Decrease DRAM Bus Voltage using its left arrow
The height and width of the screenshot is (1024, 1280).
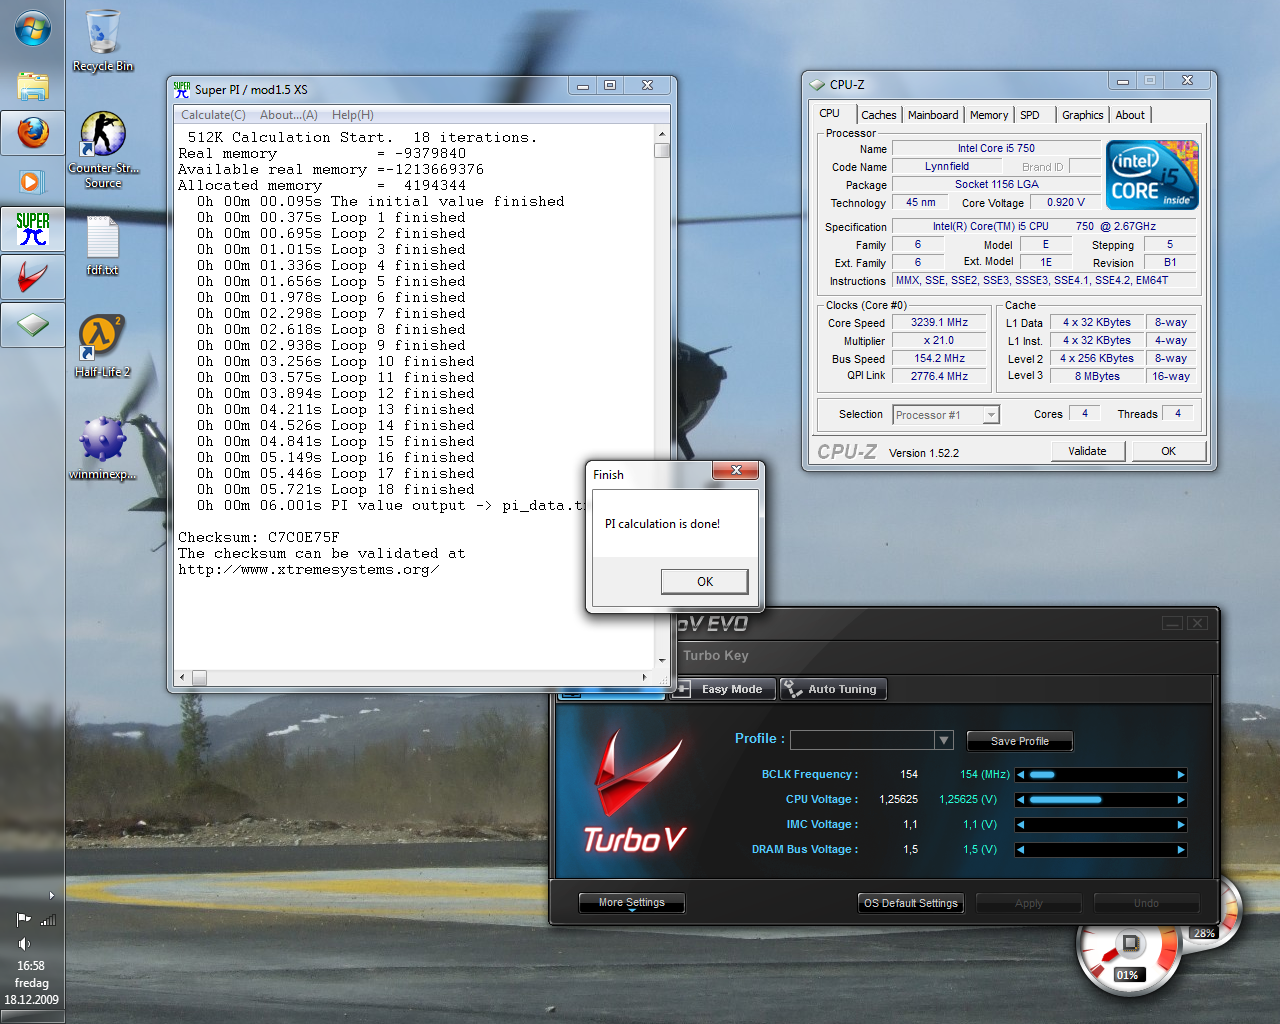[1020, 850]
